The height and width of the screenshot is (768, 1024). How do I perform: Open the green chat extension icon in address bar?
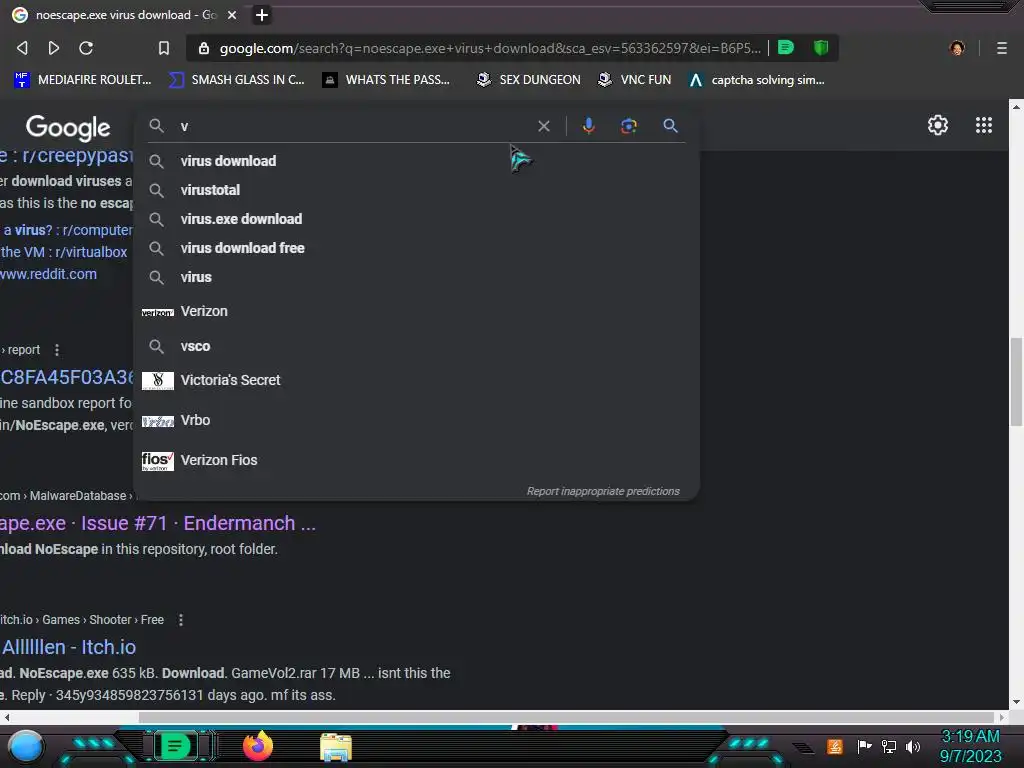click(x=786, y=48)
